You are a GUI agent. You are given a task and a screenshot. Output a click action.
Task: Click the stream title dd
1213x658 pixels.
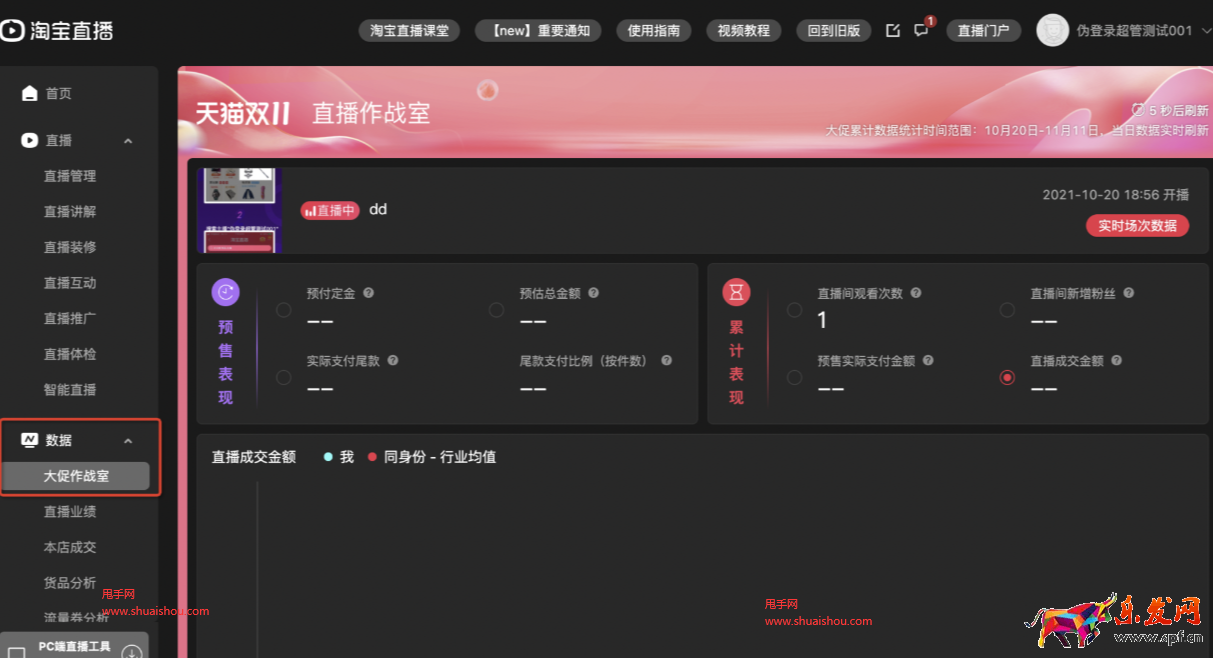(x=378, y=209)
